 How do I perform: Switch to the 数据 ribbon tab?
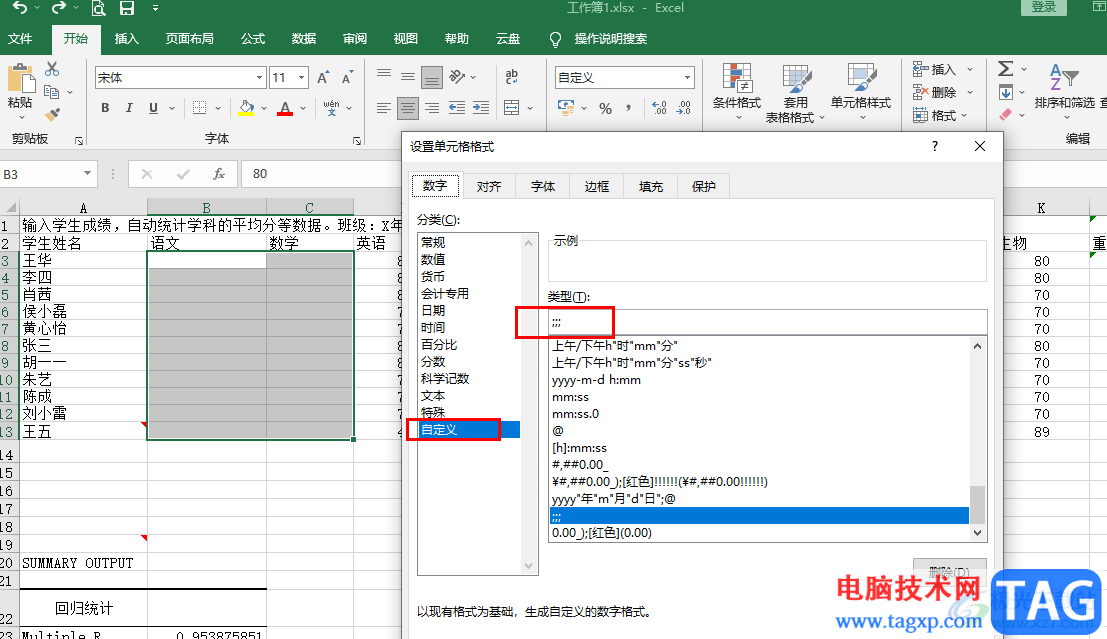point(304,39)
